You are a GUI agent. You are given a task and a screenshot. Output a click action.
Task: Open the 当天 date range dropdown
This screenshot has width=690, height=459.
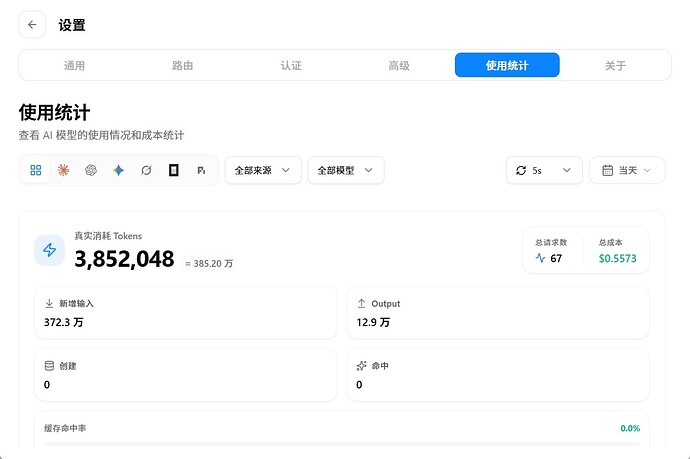pyautogui.click(x=627, y=170)
